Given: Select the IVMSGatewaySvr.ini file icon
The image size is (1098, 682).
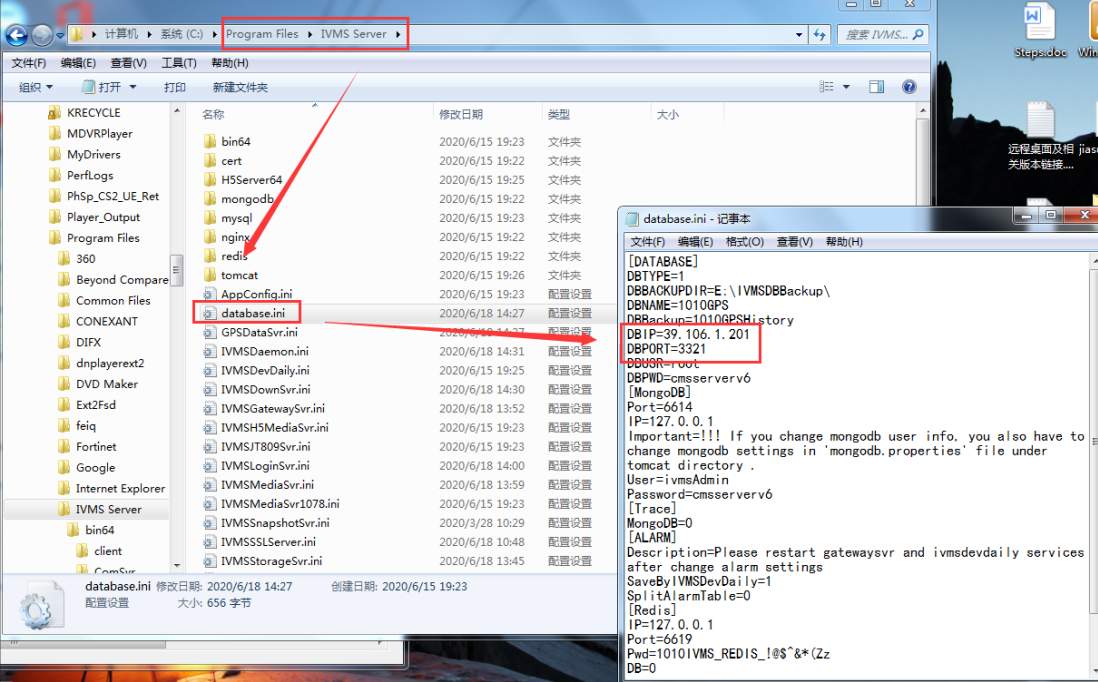Looking at the screenshot, I should 209,408.
